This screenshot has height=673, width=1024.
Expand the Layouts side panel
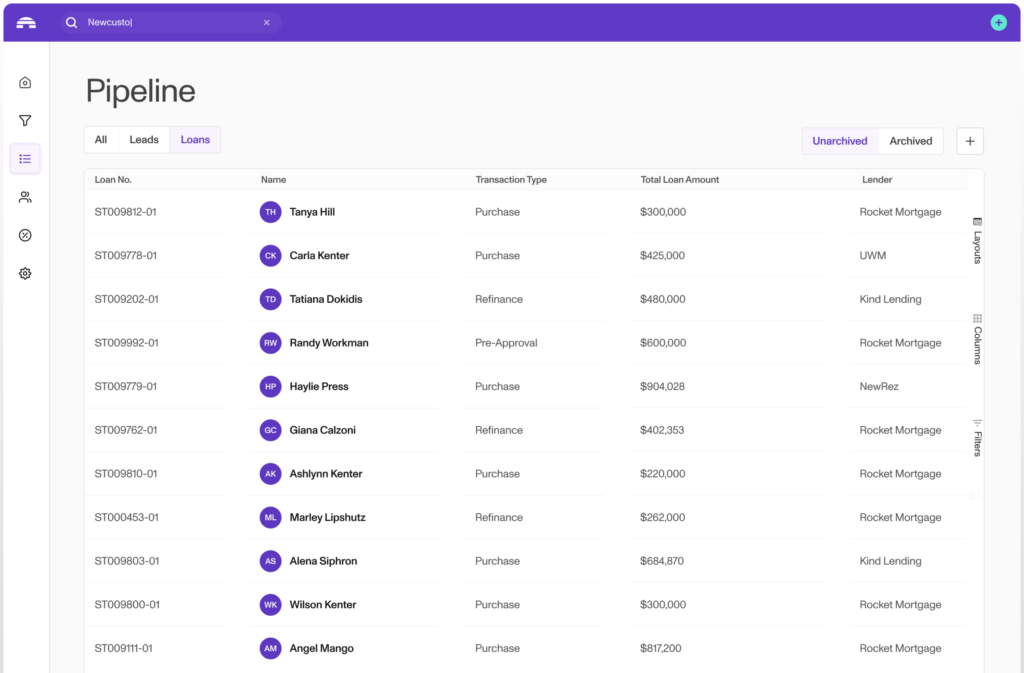pyautogui.click(x=977, y=240)
